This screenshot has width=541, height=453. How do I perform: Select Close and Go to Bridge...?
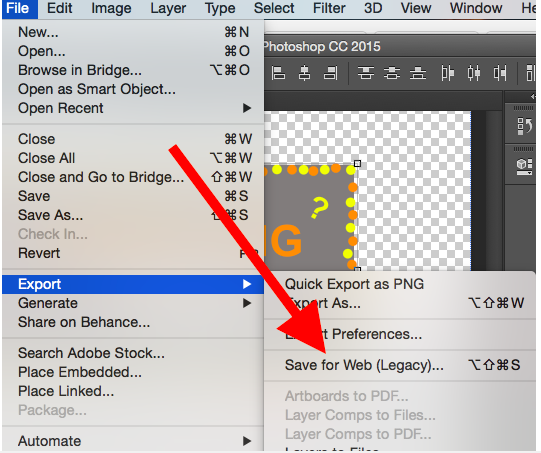(x=133, y=177)
